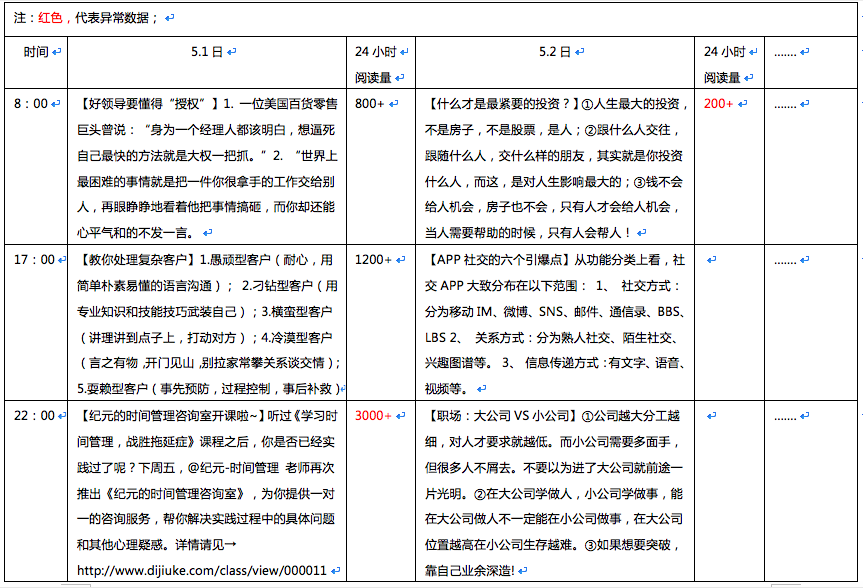This screenshot has width=863, height=588.
Task: Select the 8:00 time cell
Action: pyautogui.click(x=31, y=103)
